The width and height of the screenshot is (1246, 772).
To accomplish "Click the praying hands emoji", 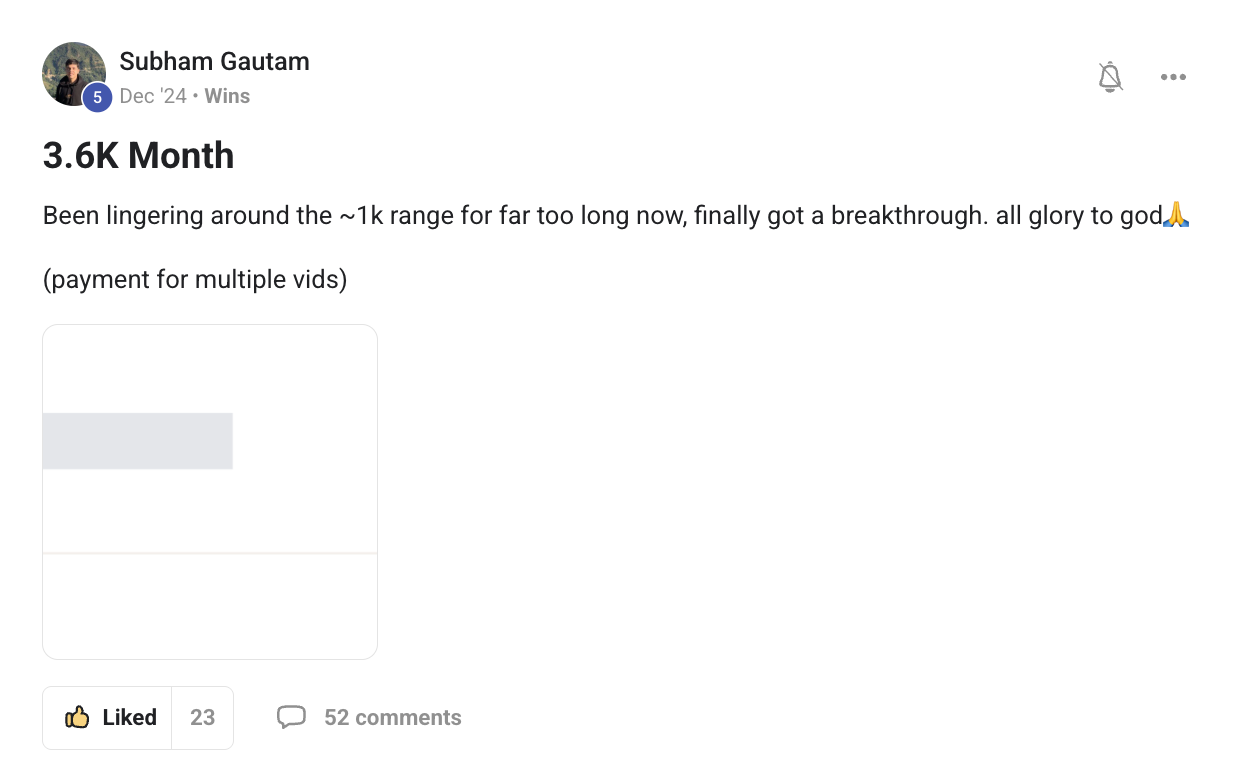I will click(1176, 215).
